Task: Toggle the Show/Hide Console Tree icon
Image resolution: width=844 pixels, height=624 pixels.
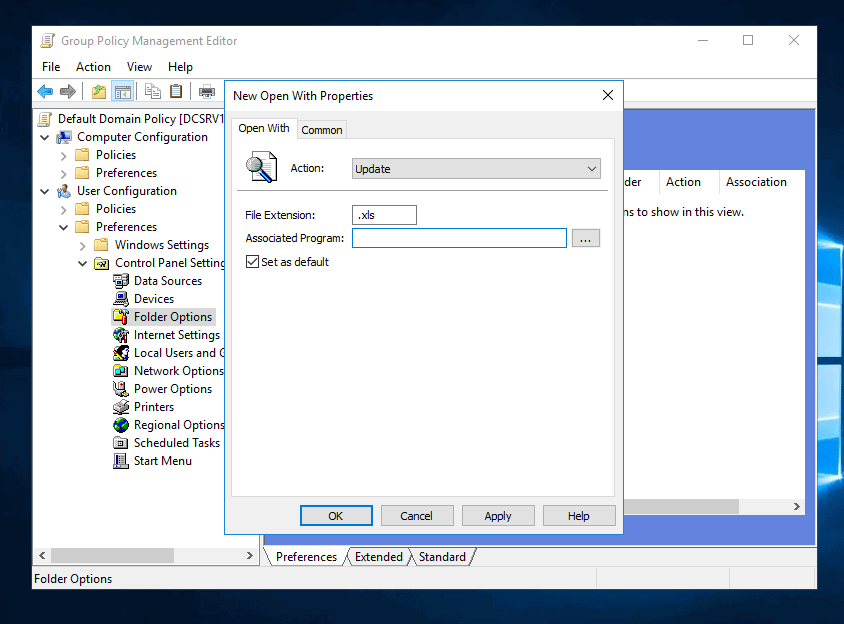Action: (122, 92)
